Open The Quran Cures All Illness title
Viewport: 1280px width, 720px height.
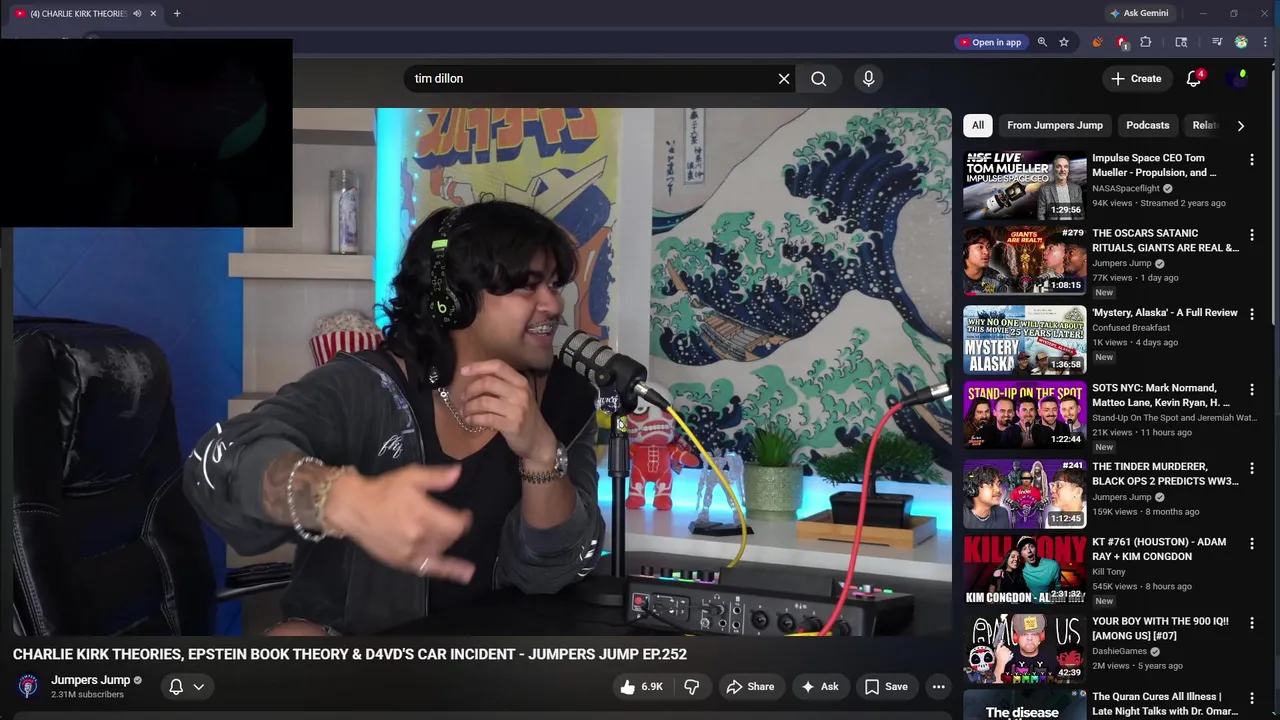click(x=1165, y=704)
